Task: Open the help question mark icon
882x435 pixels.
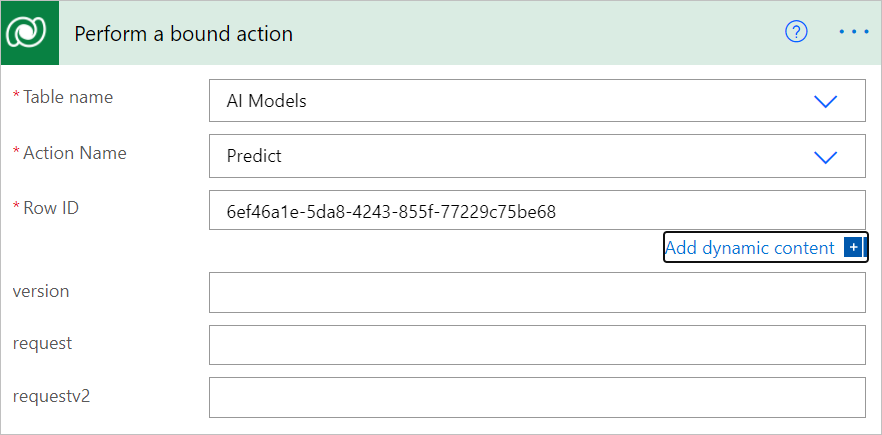Action: click(796, 32)
